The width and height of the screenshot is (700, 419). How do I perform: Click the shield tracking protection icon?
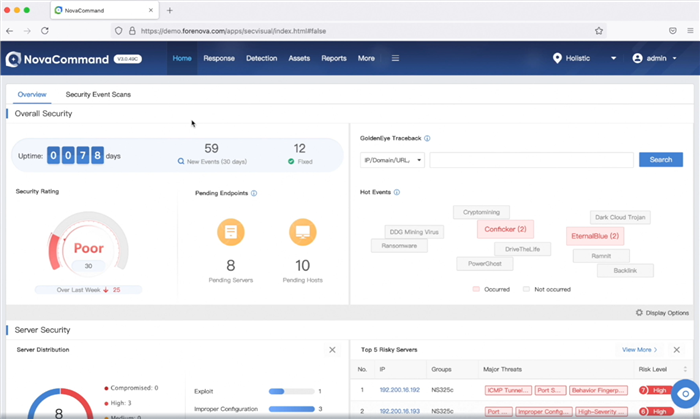[118, 31]
